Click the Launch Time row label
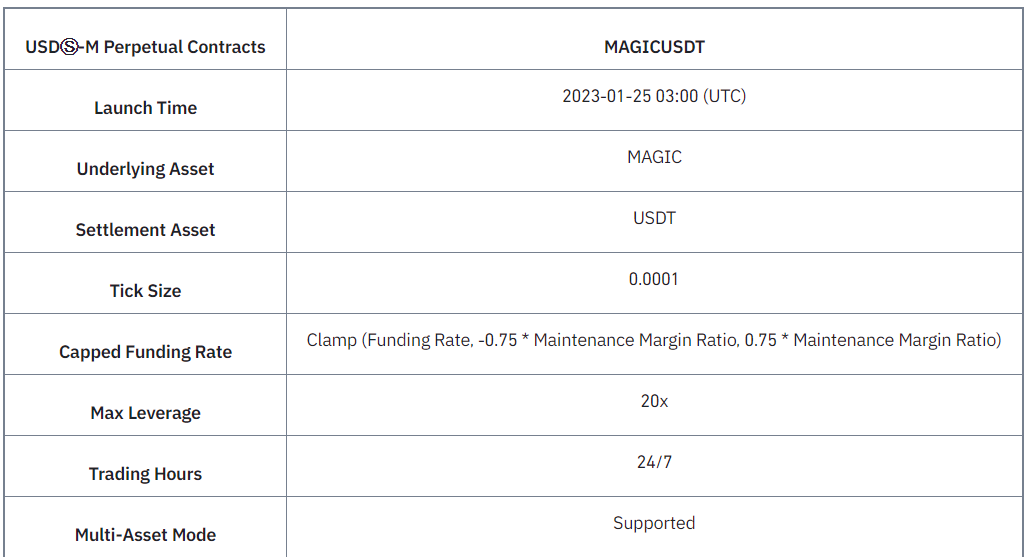1028x557 pixels. 145,108
